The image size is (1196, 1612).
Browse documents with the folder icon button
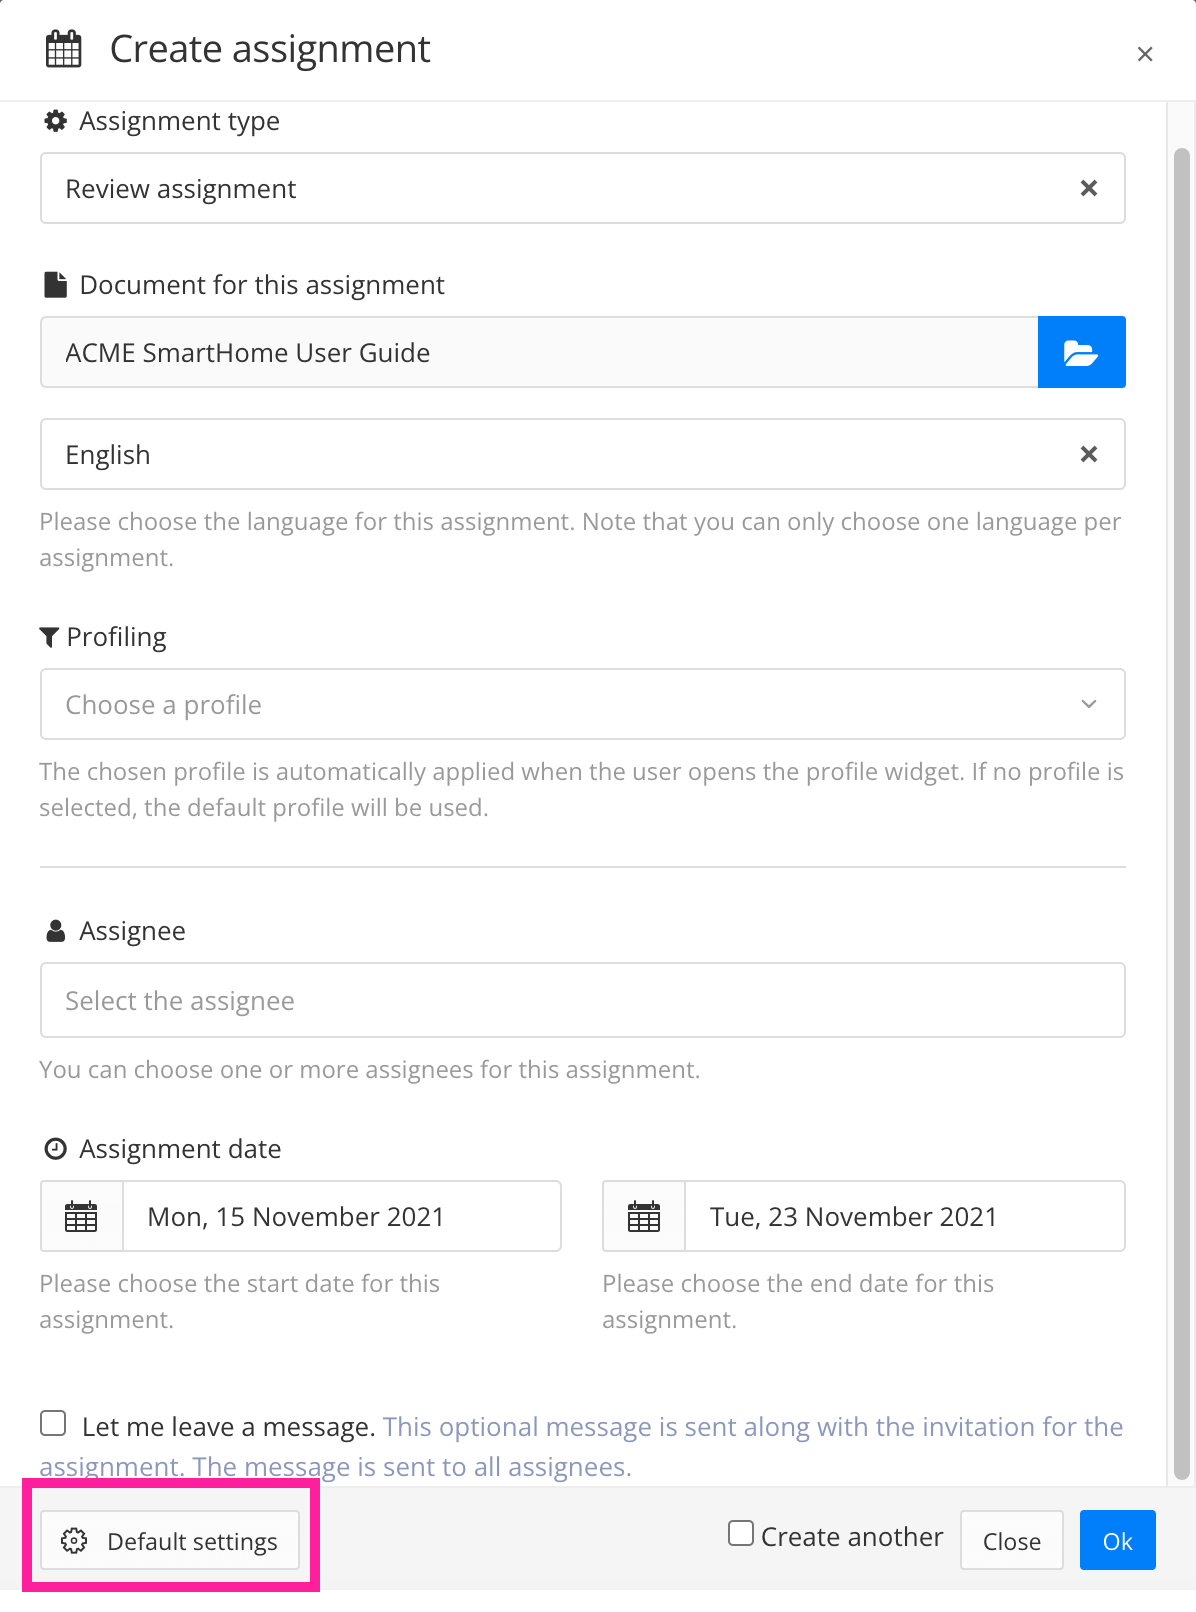point(1081,352)
